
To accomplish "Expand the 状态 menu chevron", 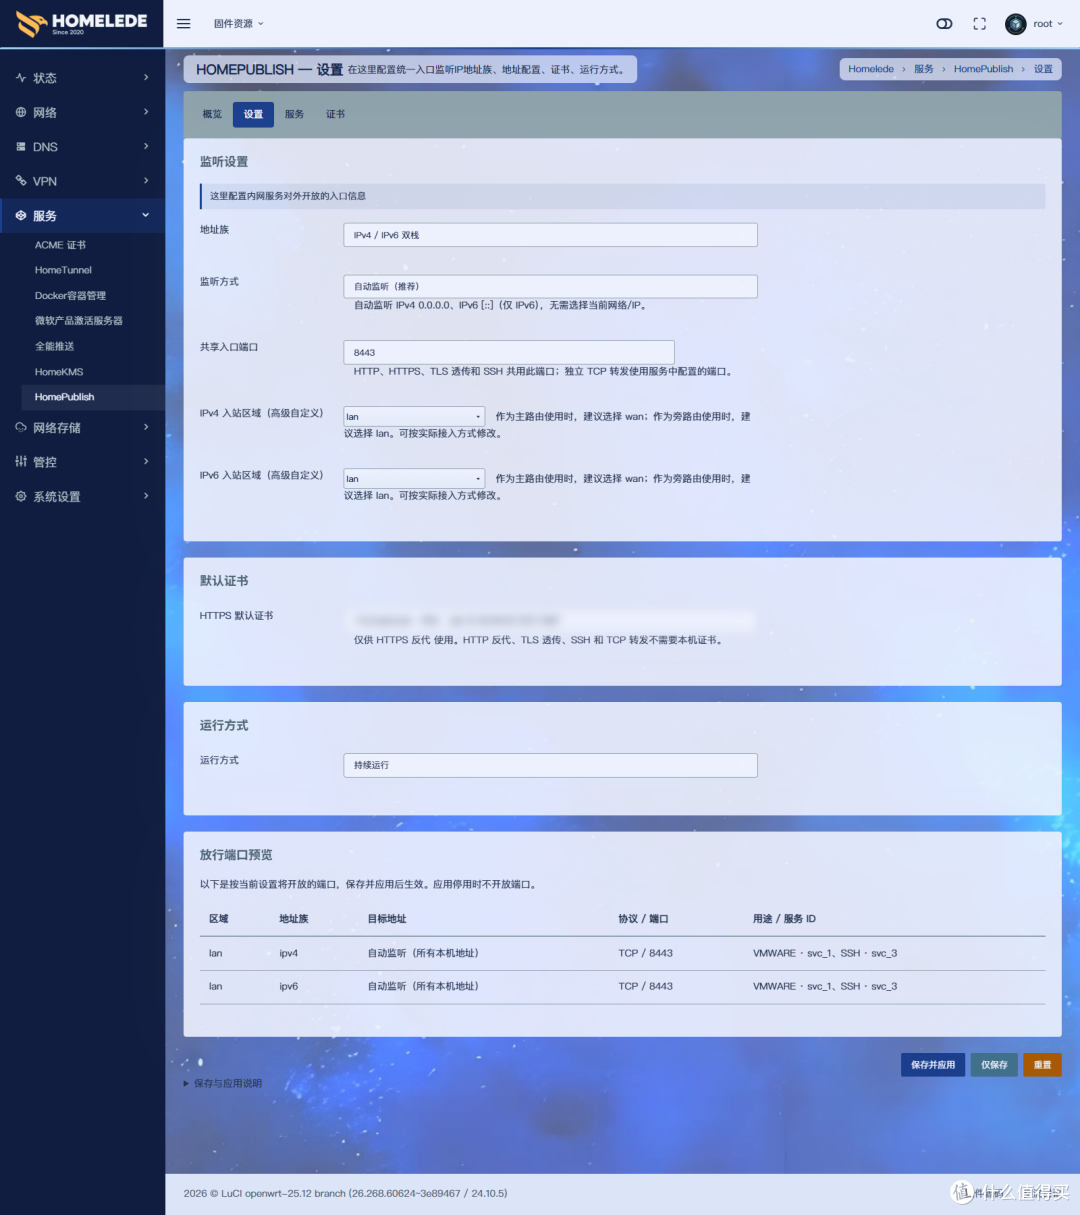I will coord(146,78).
